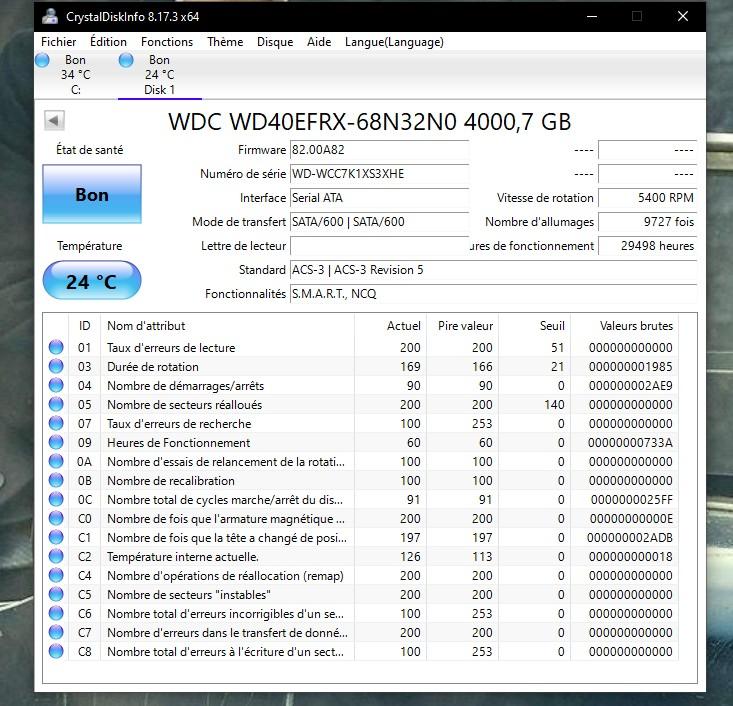Image resolution: width=733 pixels, height=706 pixels.
Task: Click status orb for attribute C2
Action: point(56,556)
